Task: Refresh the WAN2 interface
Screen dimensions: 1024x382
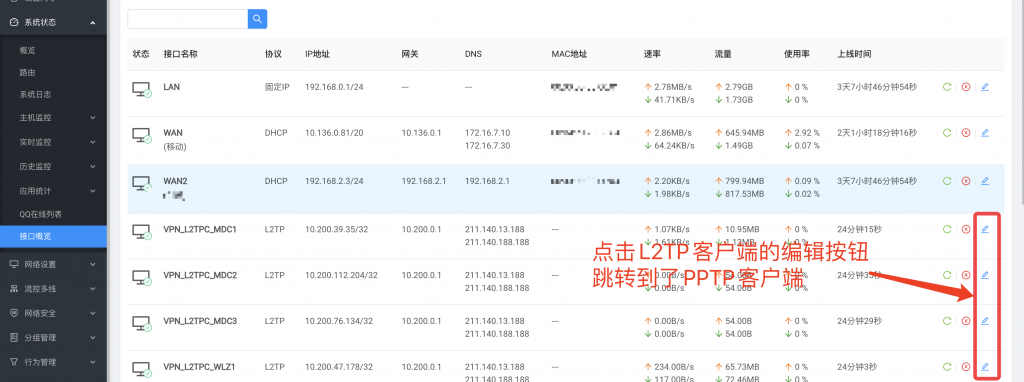Action: 946,181
